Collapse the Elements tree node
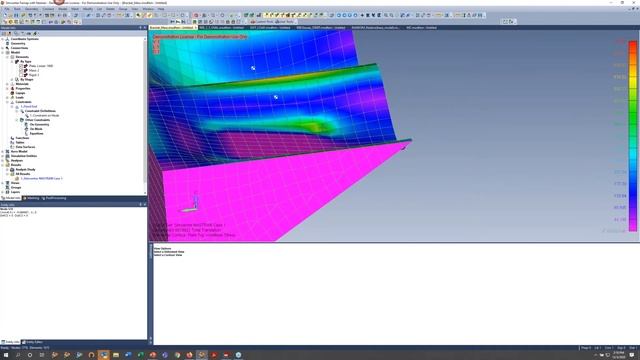640x360 pixels. tap(7, 57)
